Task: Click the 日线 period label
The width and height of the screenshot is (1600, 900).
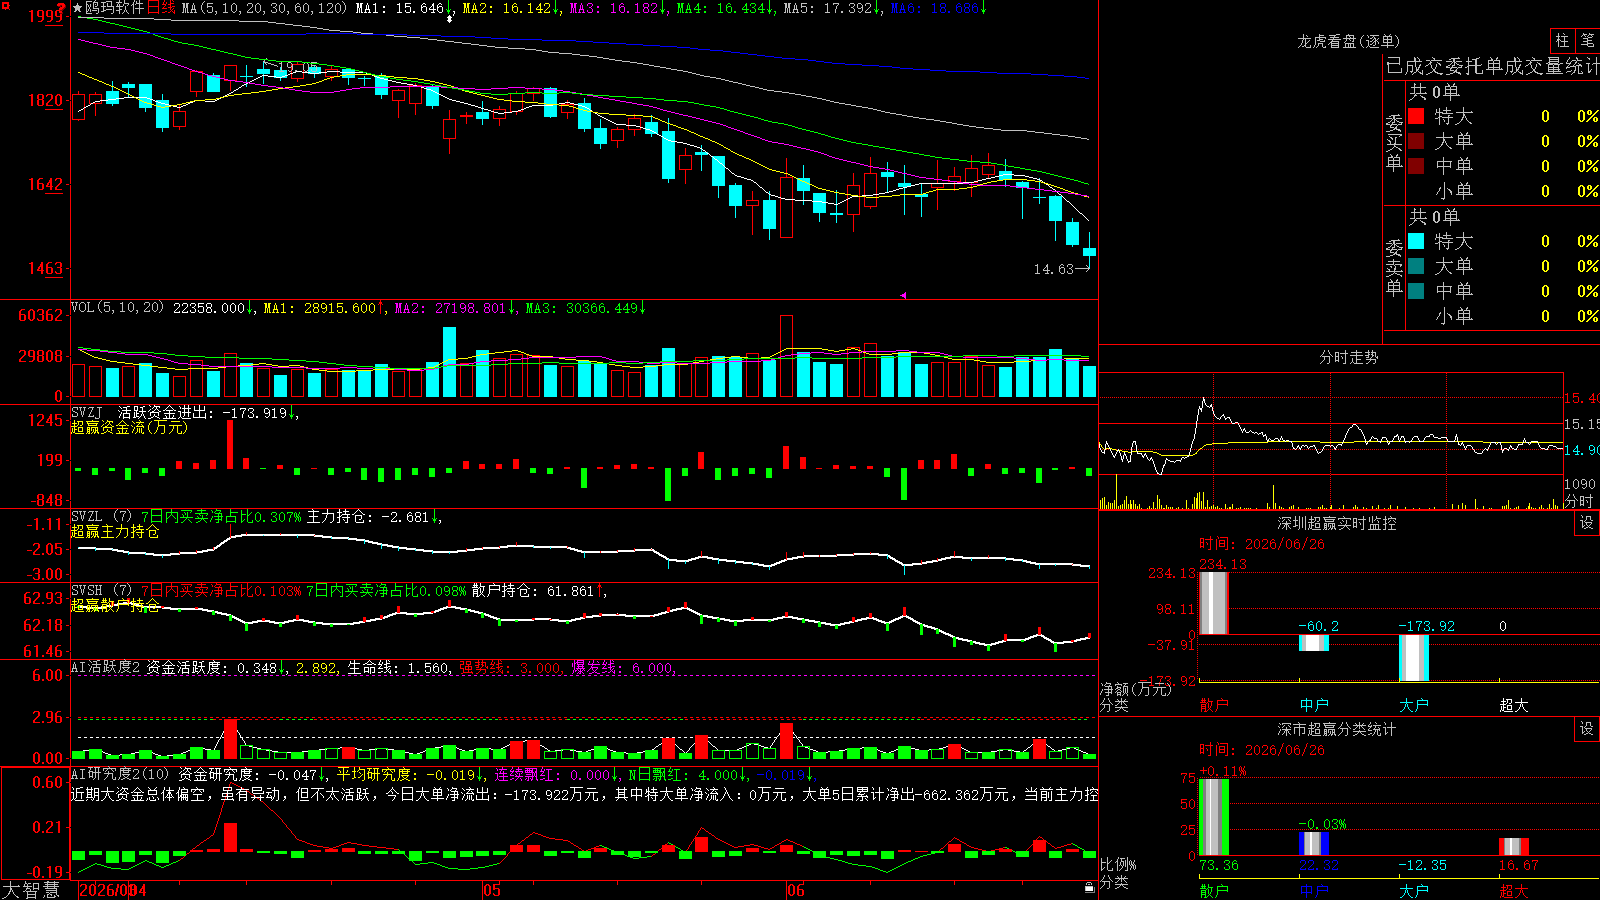Action: click(x=161, y=8)
